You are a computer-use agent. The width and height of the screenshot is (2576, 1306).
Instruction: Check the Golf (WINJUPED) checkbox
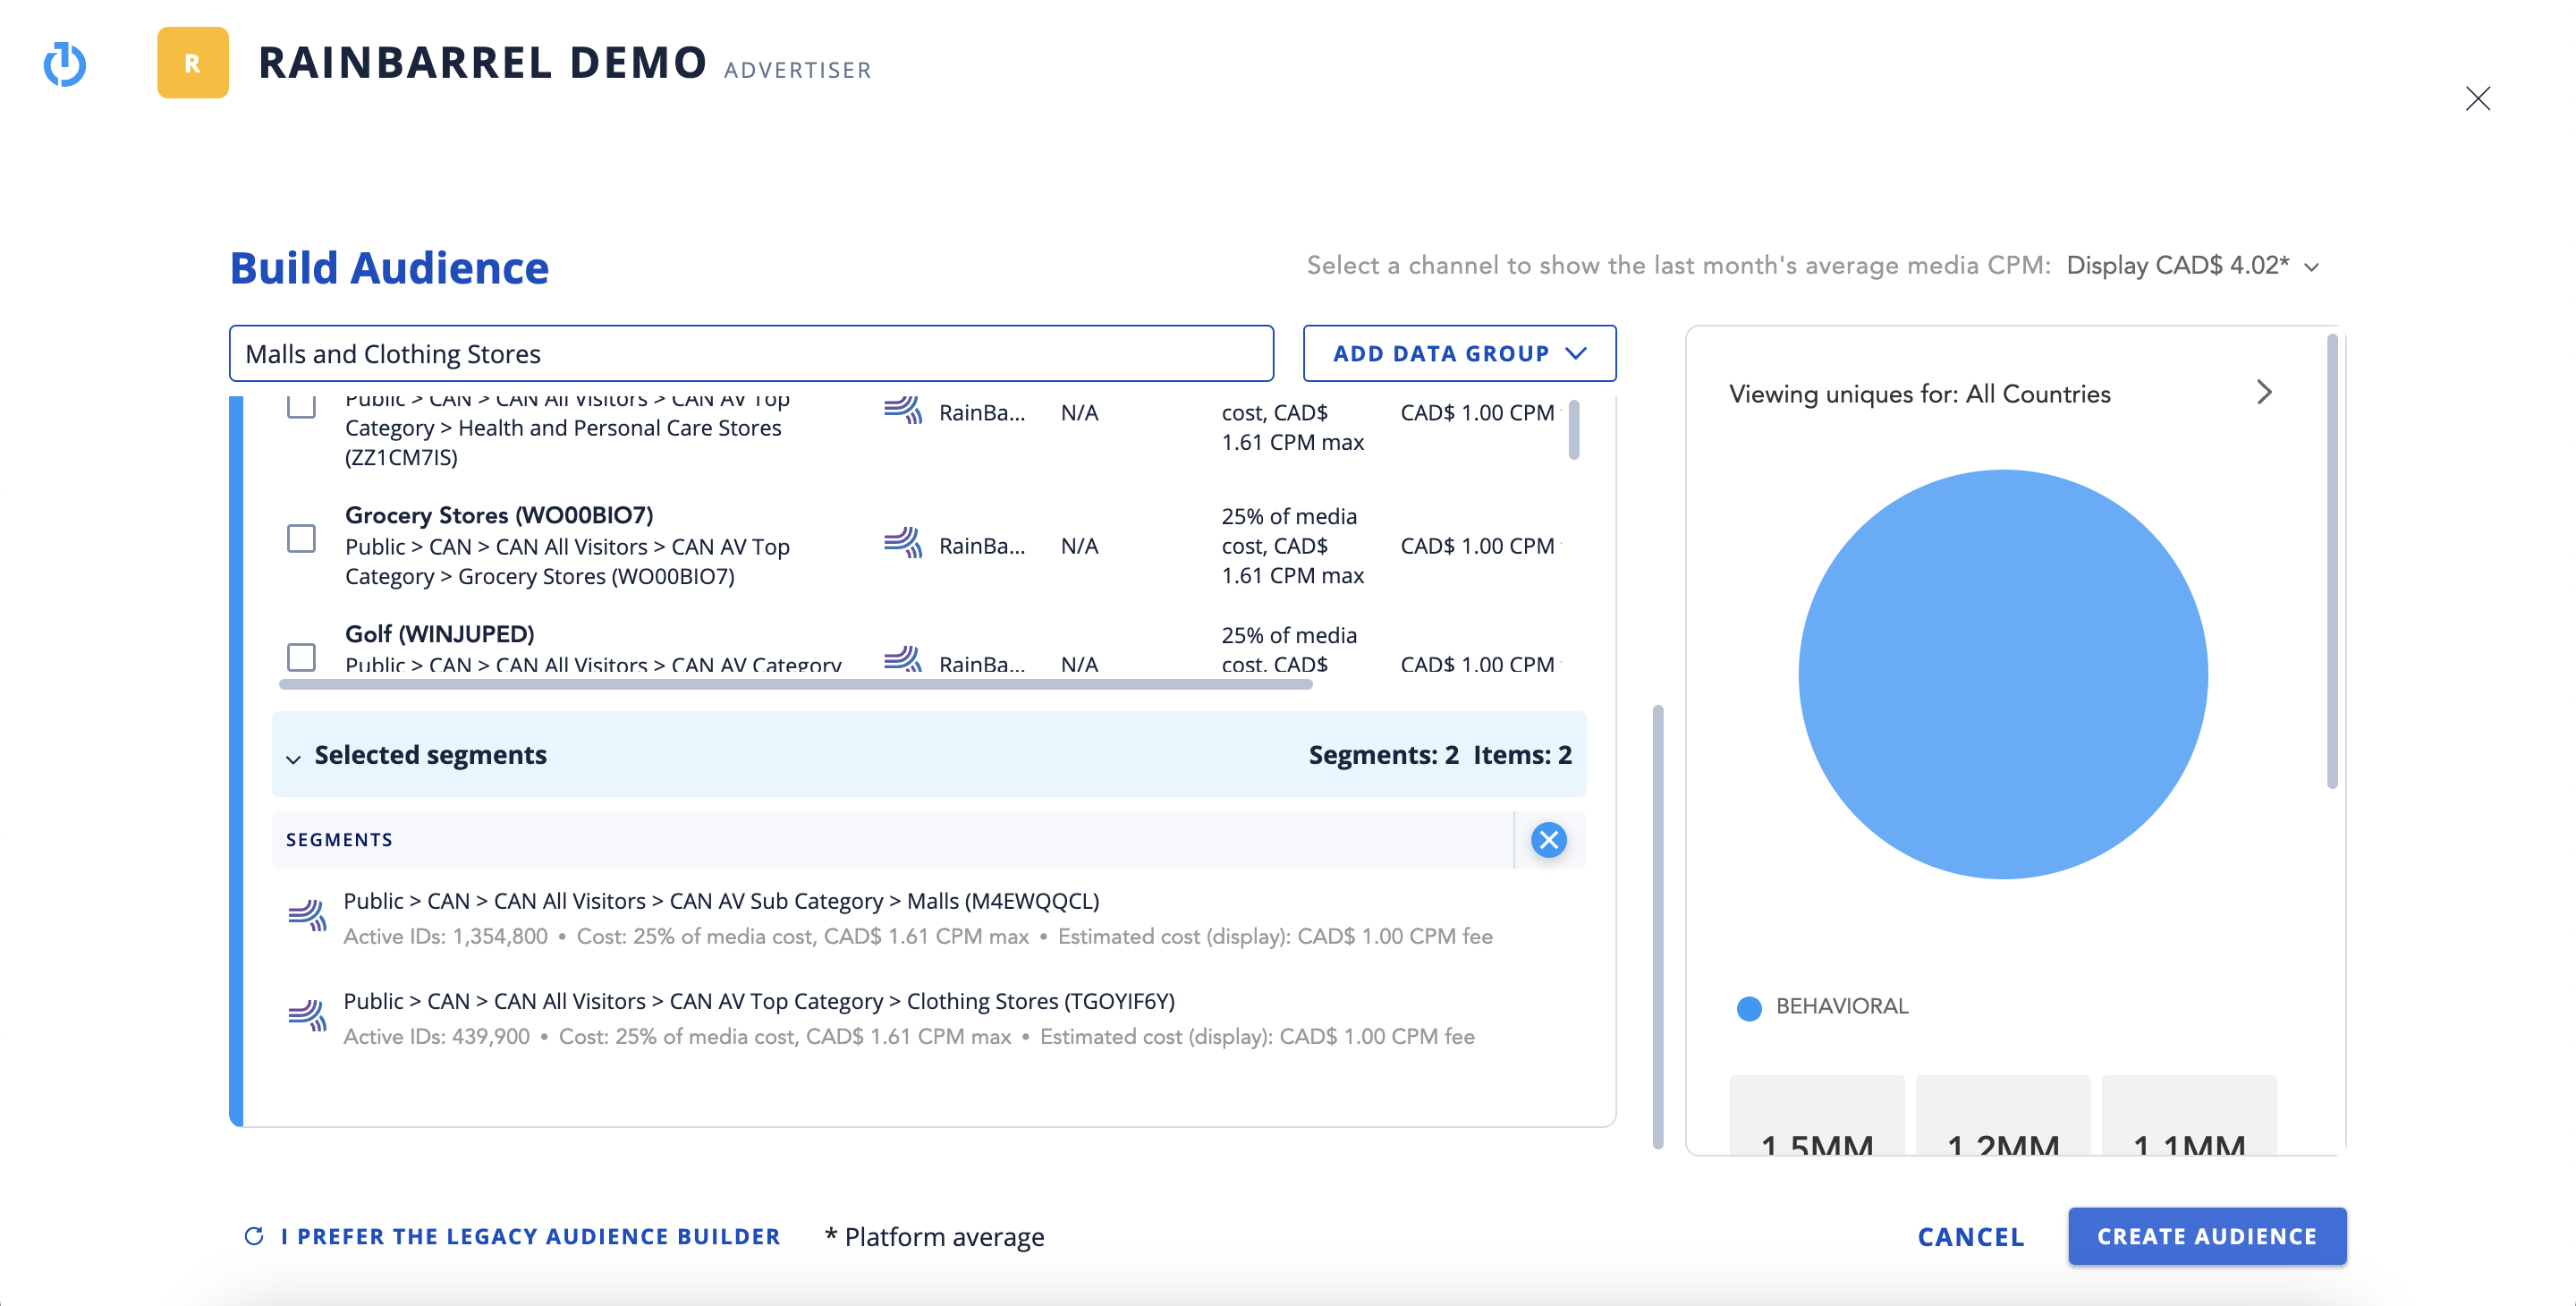[x=301, y=657]
